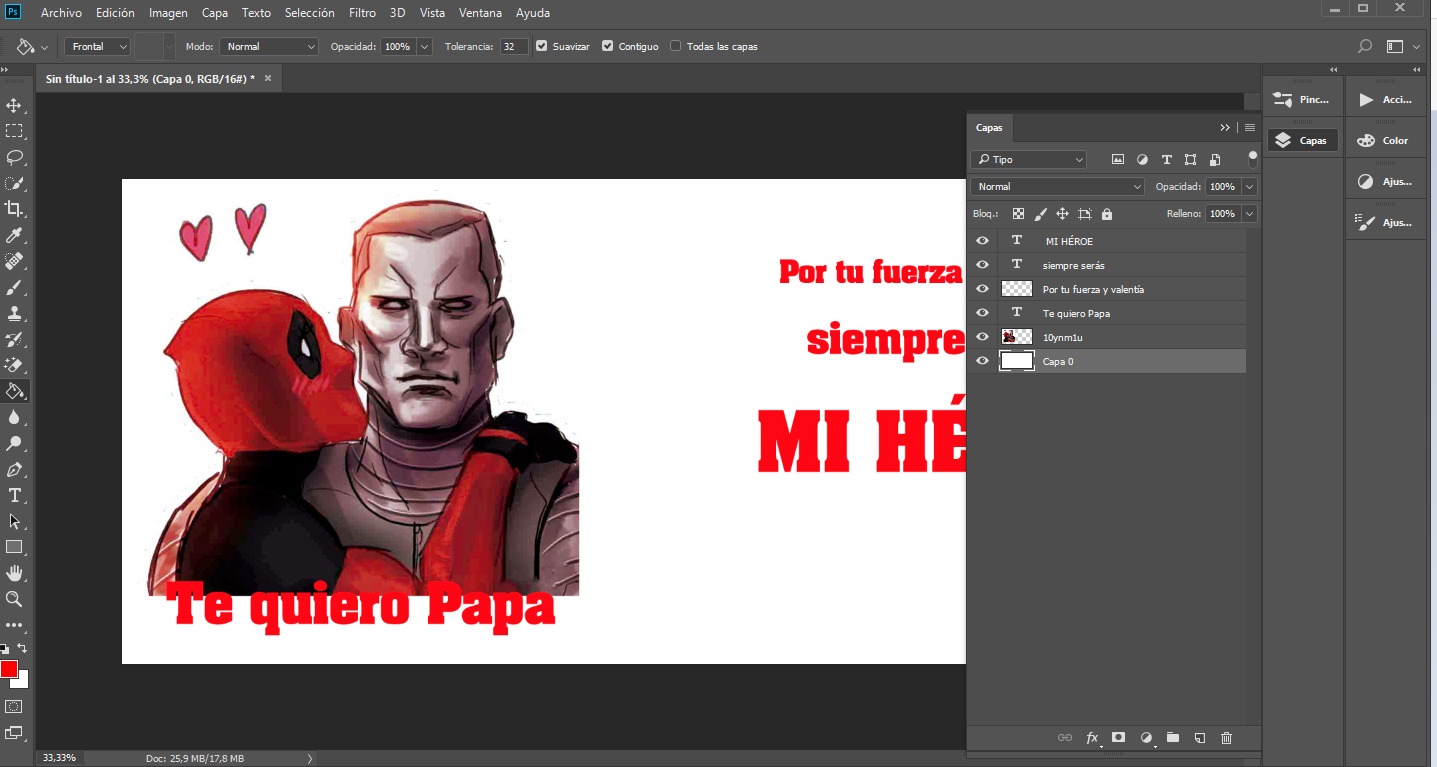This screenshot has height=767, width=1437.
Task: Disable the Contiguo option
Action: [x=608, y=45]
